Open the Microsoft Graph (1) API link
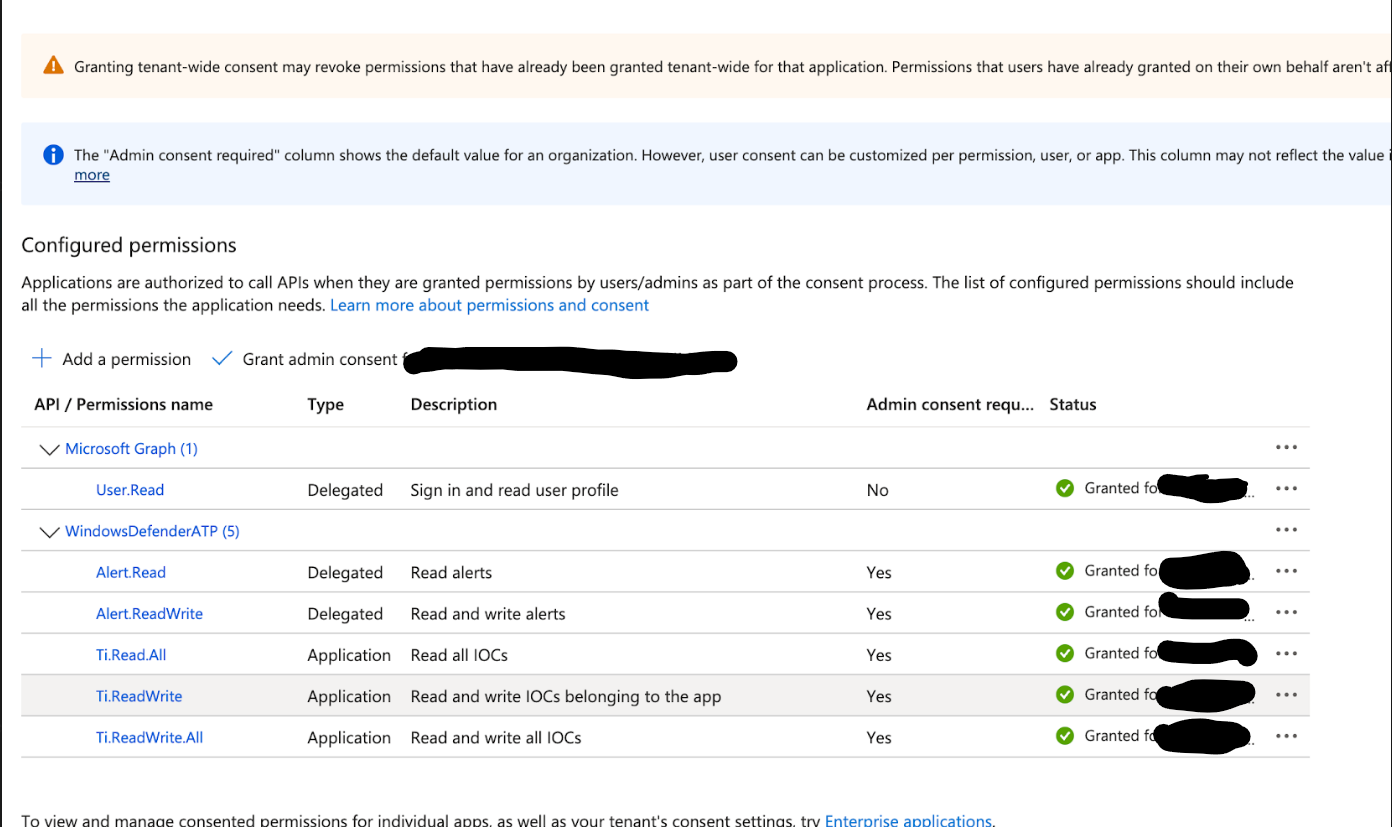Viewport: 1392px width, 827px height. click(x=131, y=448)
